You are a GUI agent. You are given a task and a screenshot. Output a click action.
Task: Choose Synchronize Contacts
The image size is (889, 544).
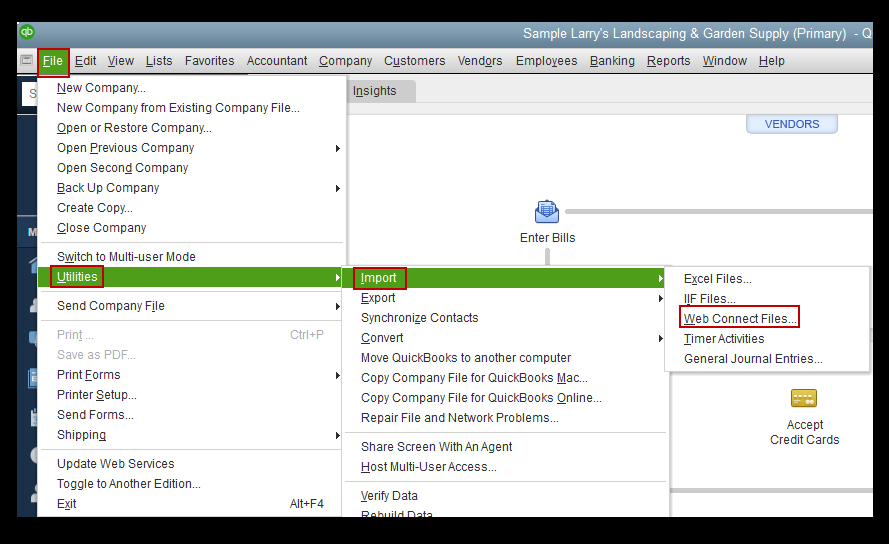504,318
